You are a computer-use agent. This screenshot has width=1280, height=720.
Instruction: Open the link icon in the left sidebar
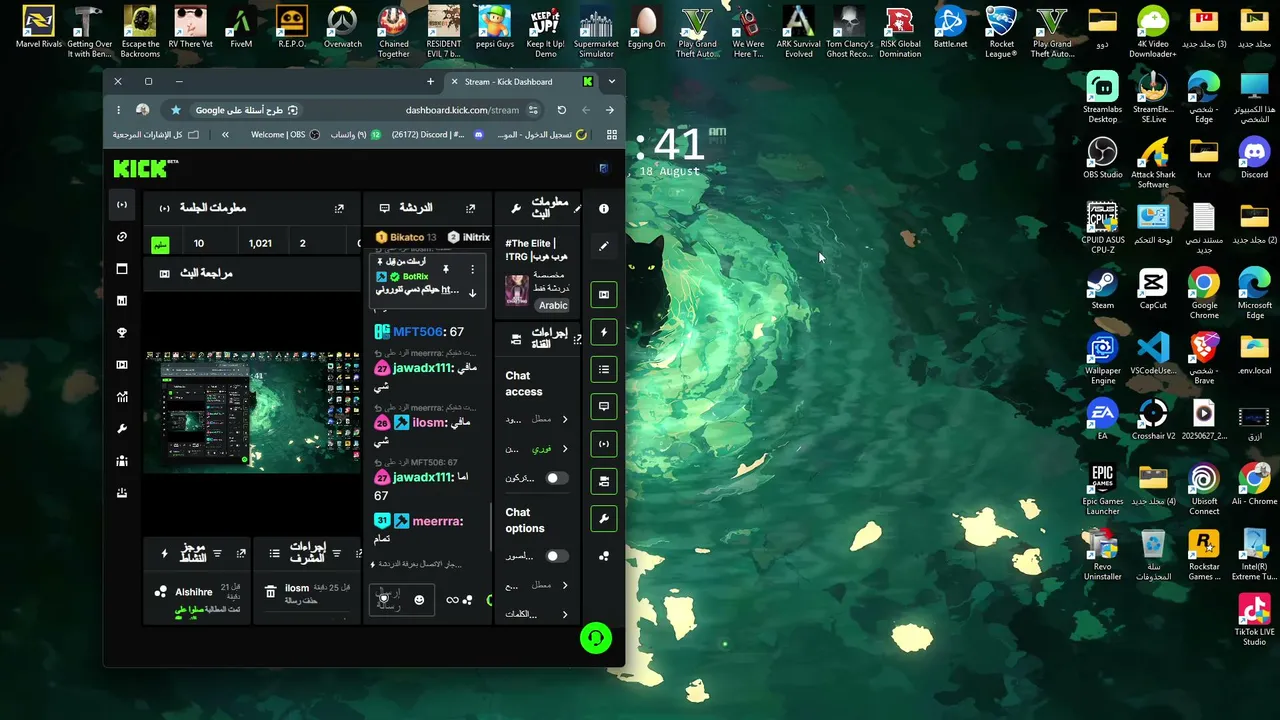[122, 237]
